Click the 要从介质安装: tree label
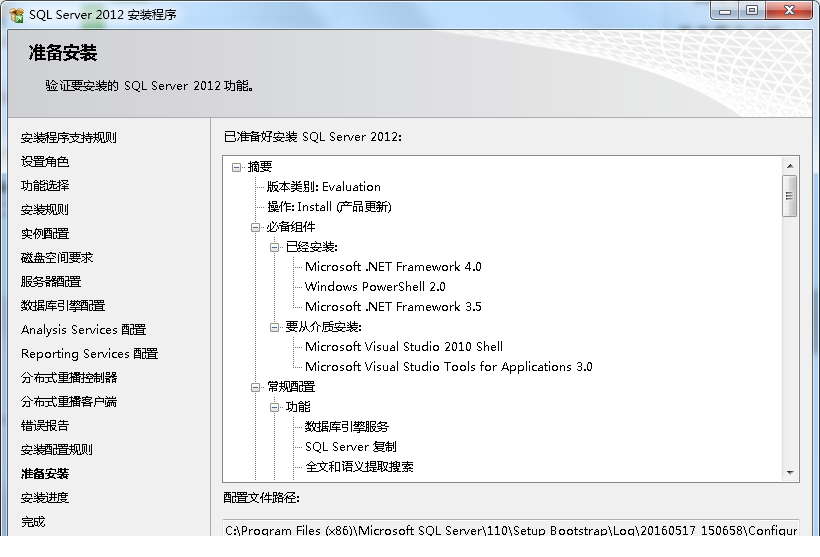Viewport: 820px width, 557px height. 324,327
